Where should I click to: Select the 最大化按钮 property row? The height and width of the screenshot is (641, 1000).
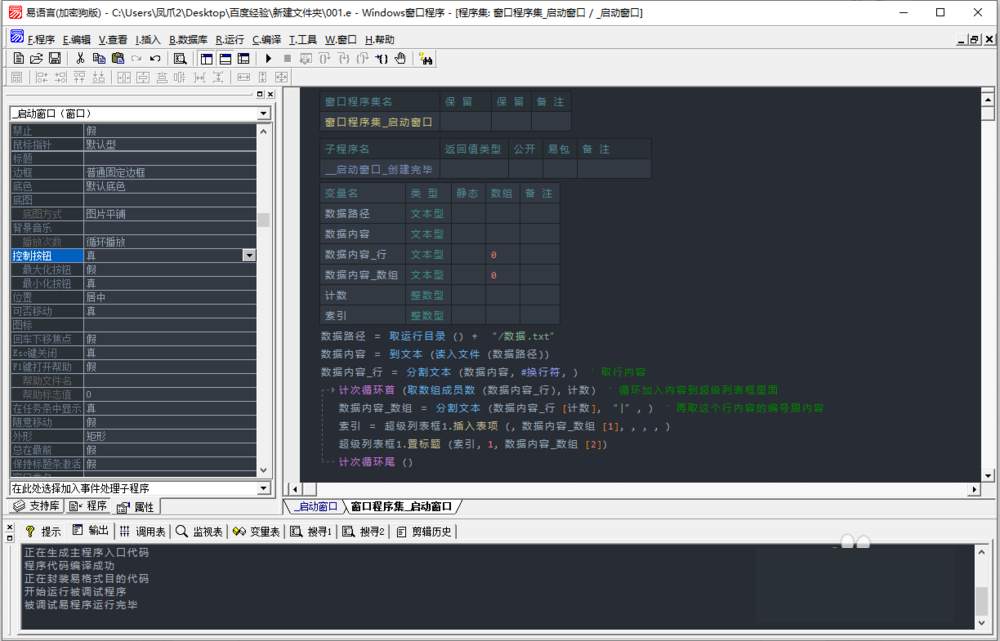point(133,269)
